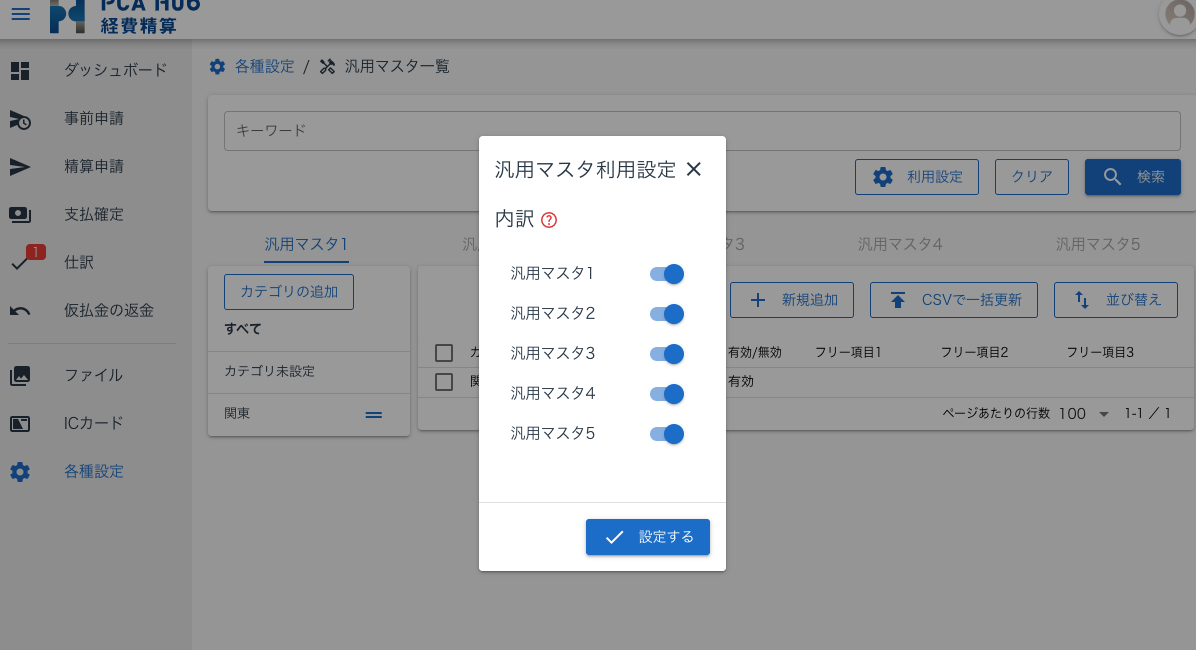The image size is (1196, 650).
Task: Click the 事前申請 sidebar icon
Action: click(x=20, y=119)
